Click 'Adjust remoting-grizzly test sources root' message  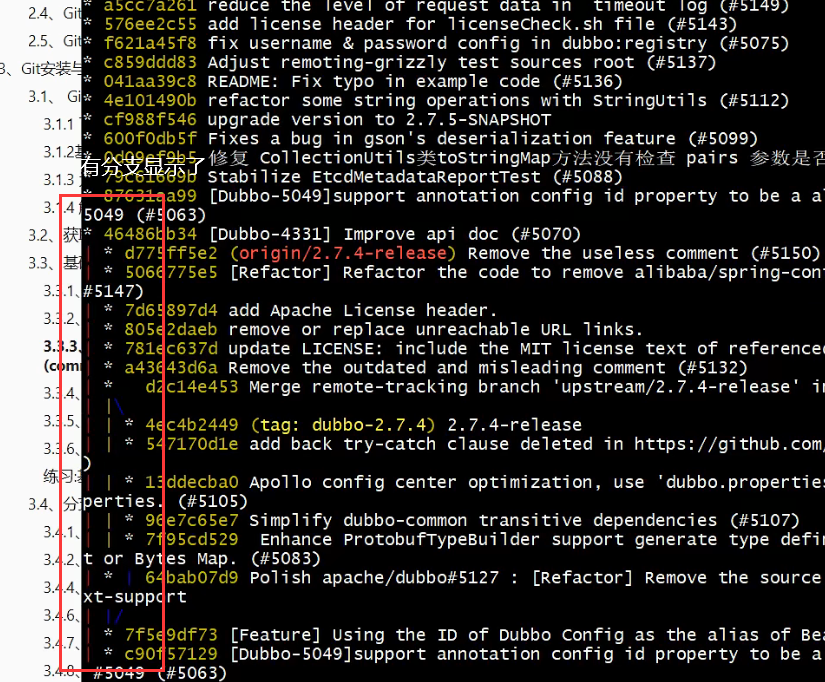[x=421, y=63]
